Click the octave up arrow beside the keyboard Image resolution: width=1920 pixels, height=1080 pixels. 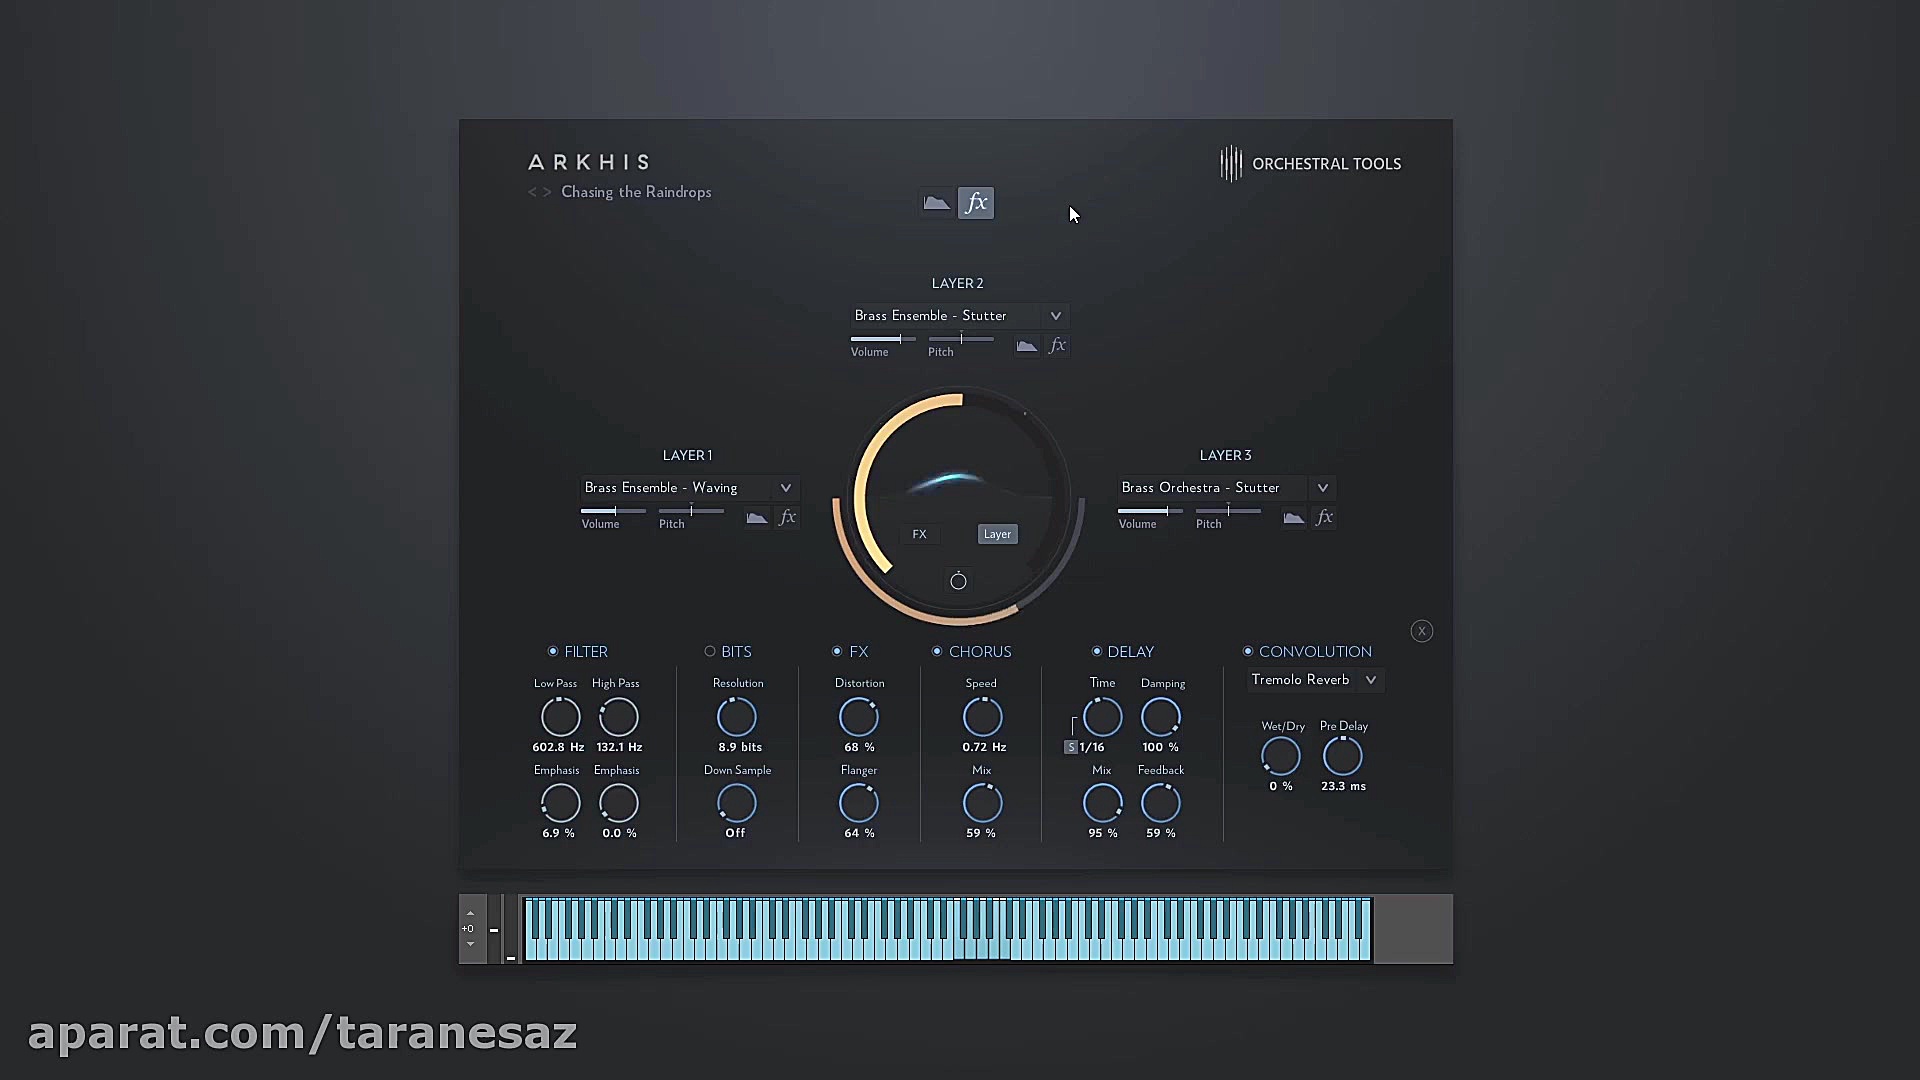pyautogui.click(x=470, y=912)
